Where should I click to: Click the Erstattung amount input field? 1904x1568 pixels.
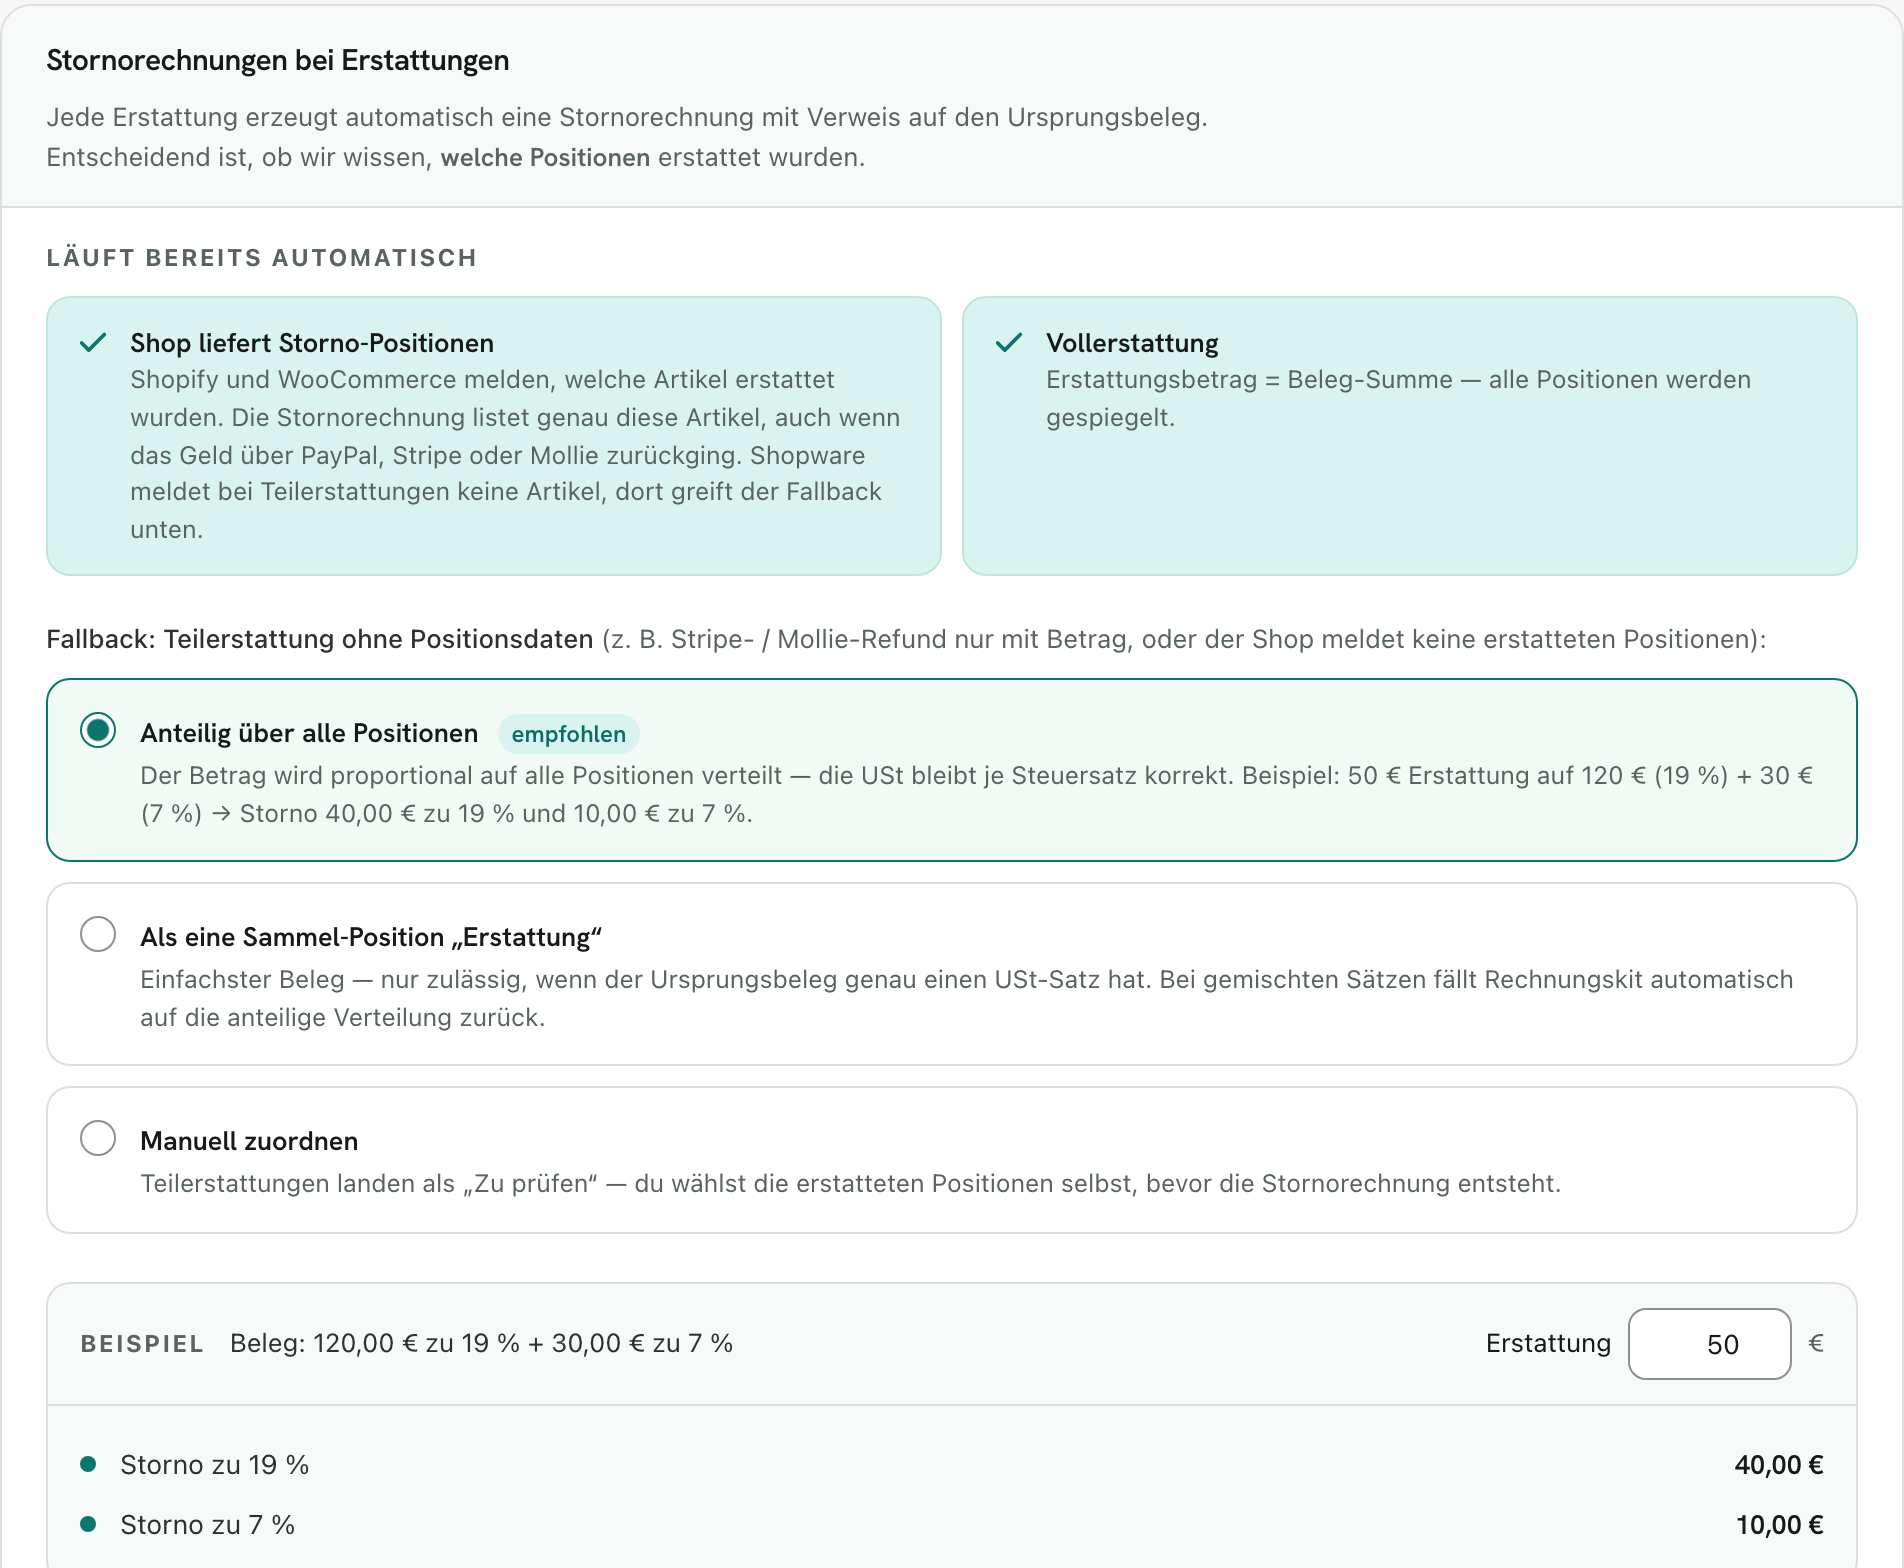[x=1709, y=1344]
